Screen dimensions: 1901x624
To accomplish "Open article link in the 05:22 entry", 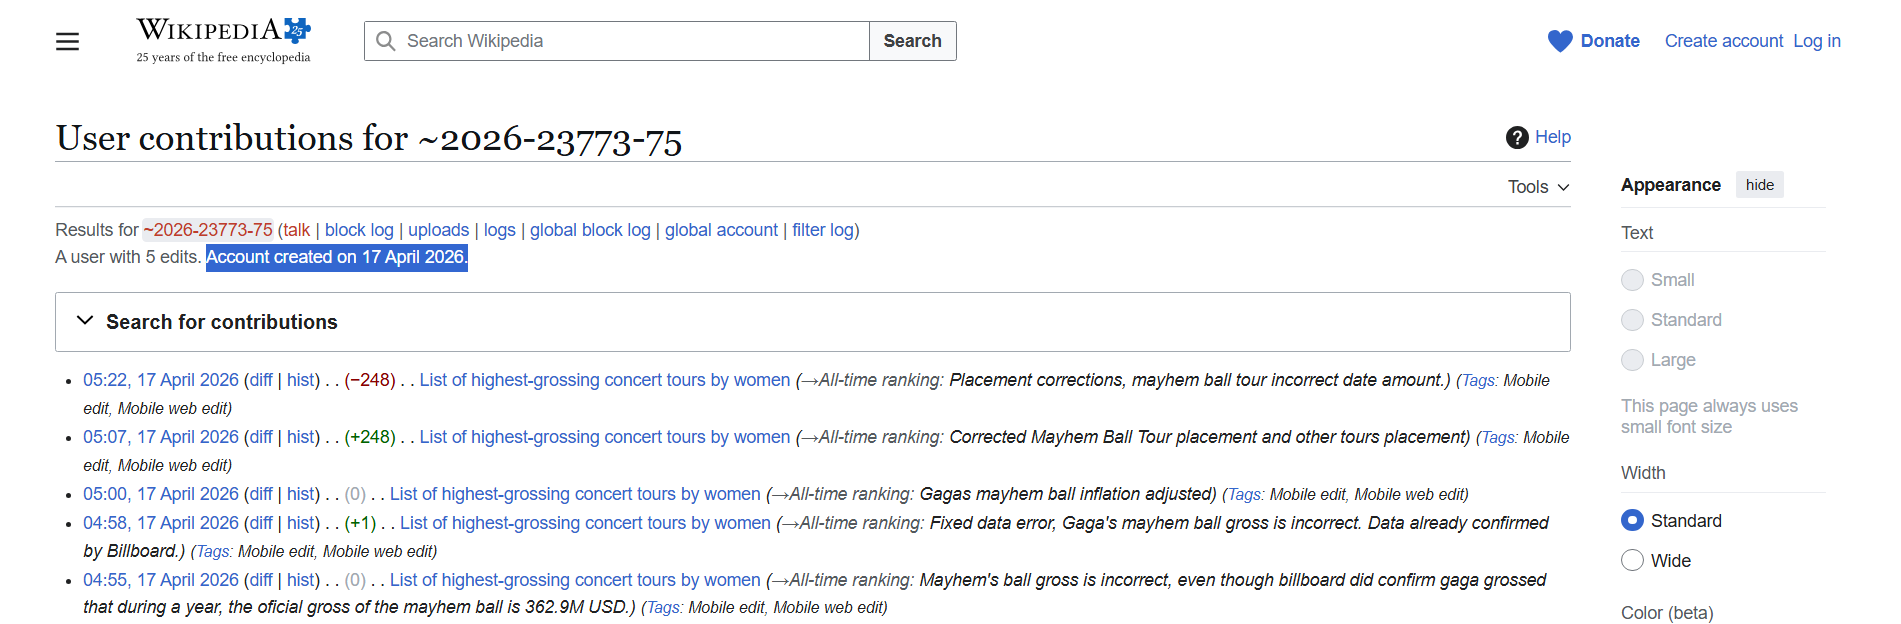I will (x=605, y=380).
